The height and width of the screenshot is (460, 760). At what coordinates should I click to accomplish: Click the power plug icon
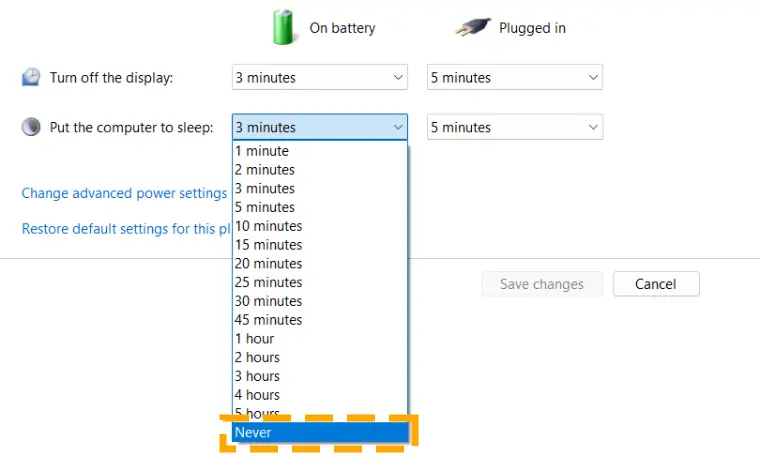tap(473, 27)
